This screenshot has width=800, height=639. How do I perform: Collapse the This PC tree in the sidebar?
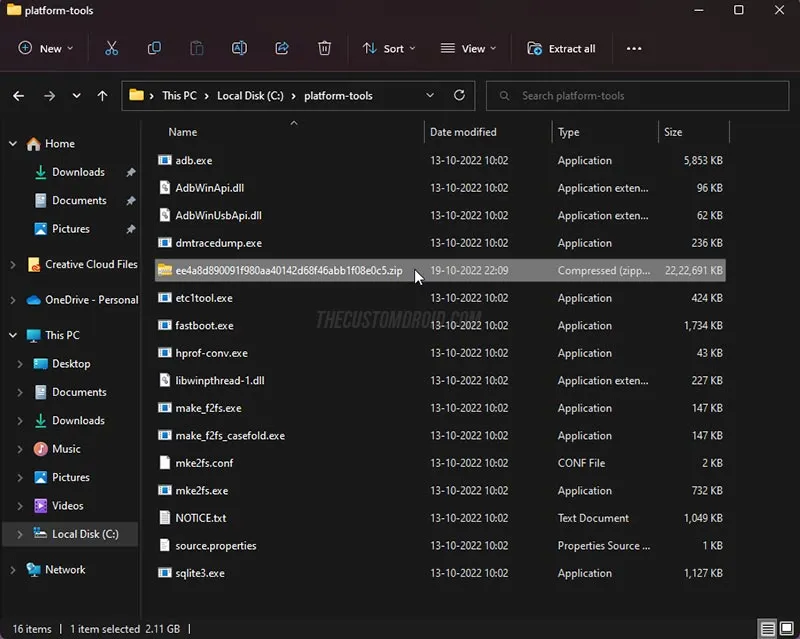point(12,334)
